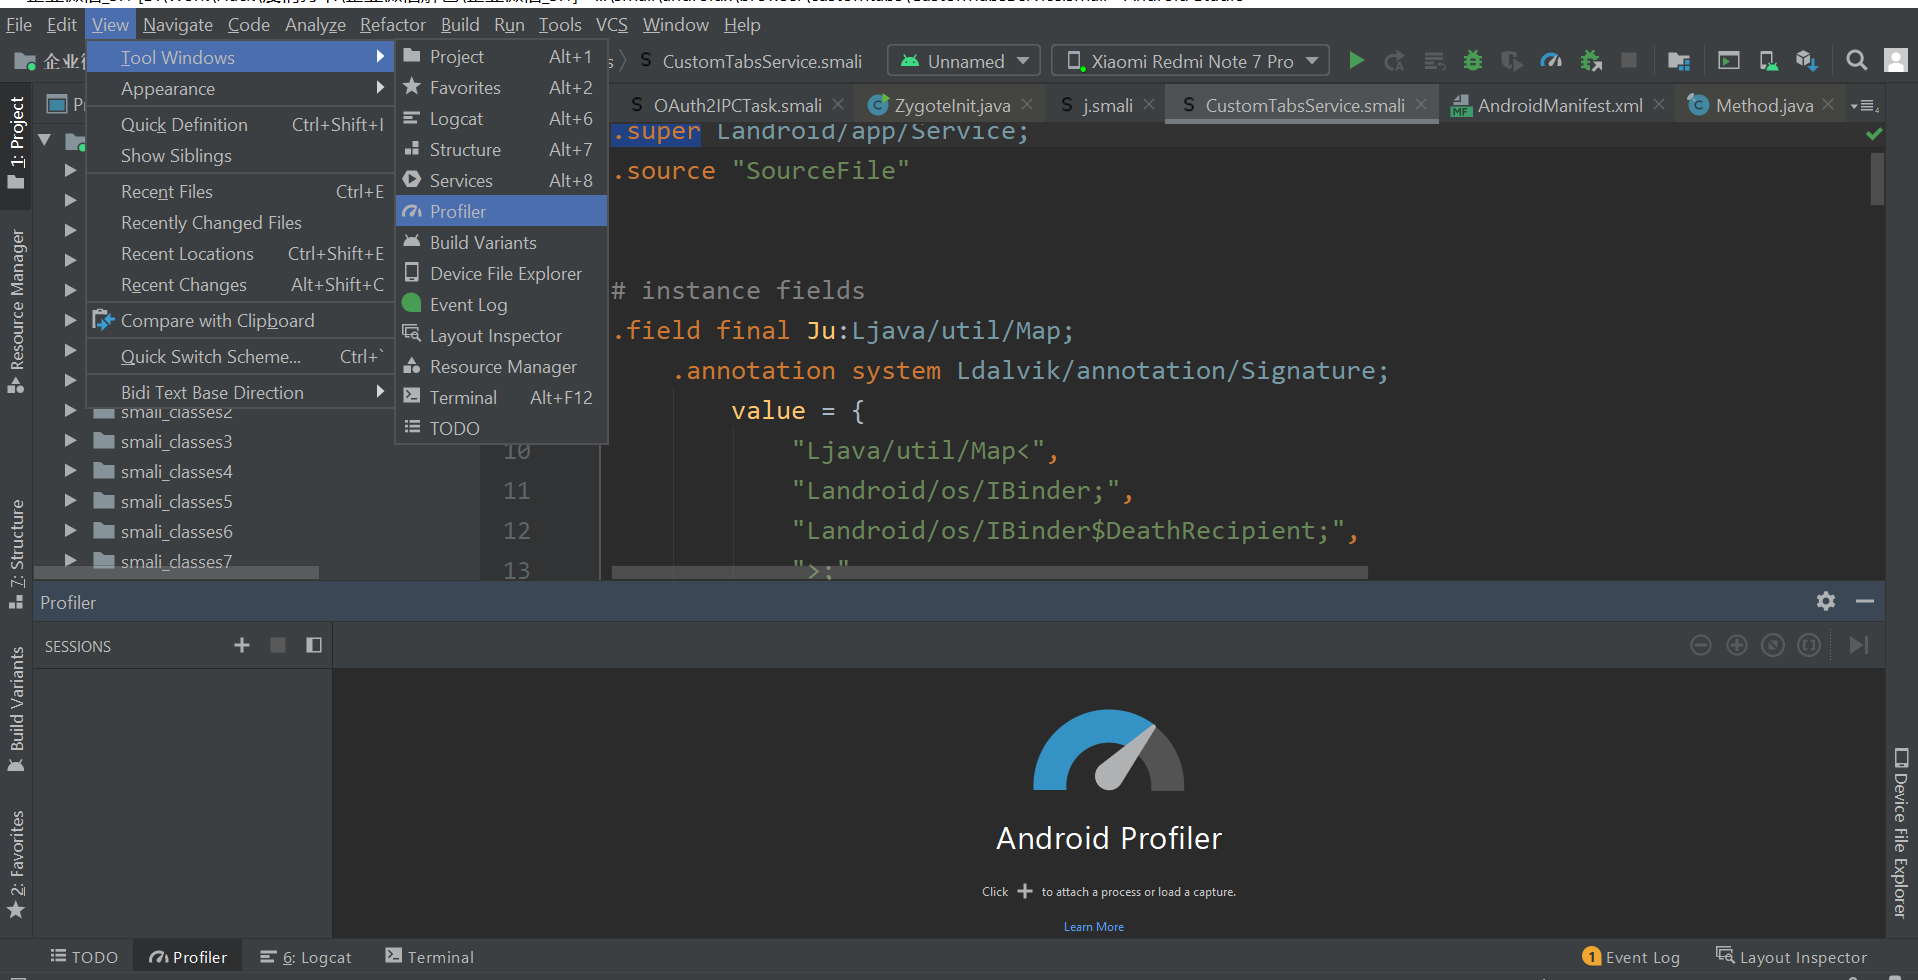Screen dimensions: 1918x980
Task: Open the Navigate menu
Action: coord(177,24)
